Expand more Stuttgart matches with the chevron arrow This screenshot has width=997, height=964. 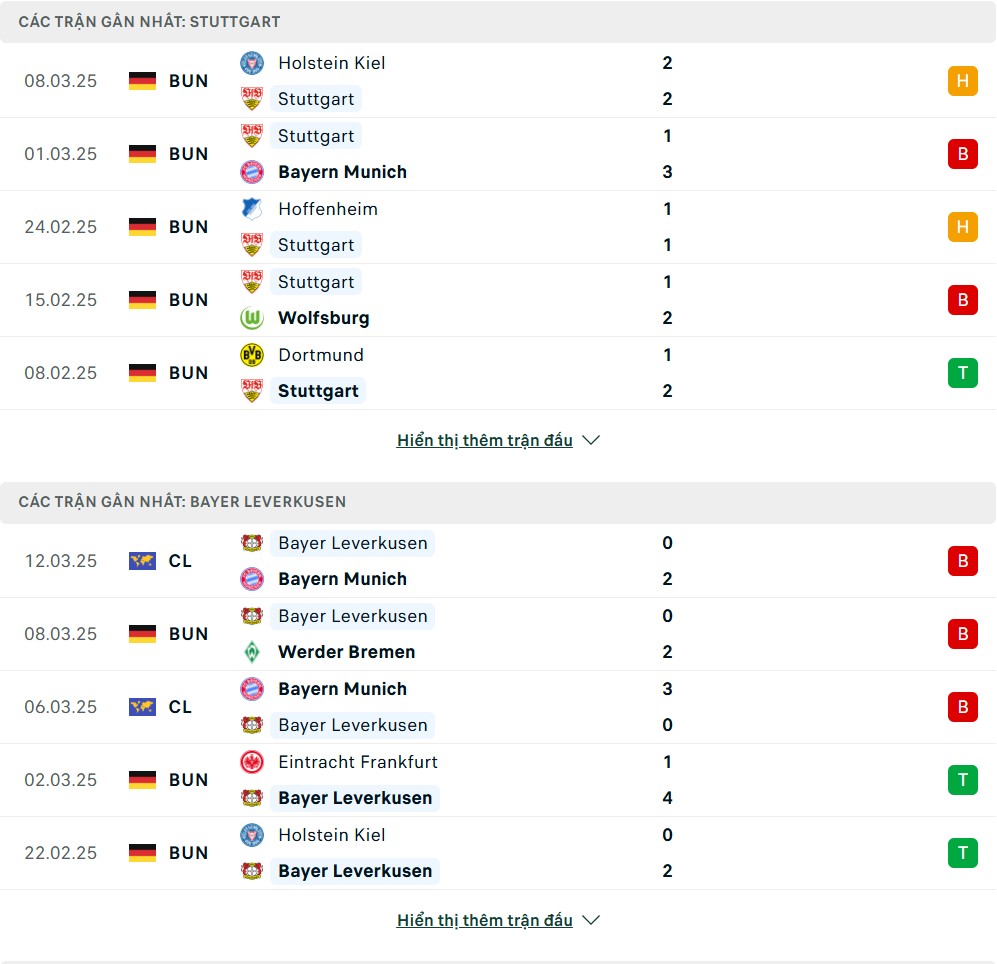pos(591,440)
